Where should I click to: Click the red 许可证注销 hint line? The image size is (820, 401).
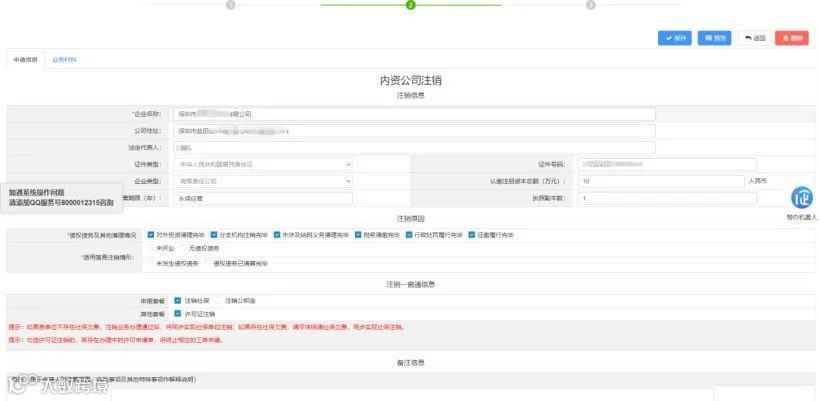point(116,340)
